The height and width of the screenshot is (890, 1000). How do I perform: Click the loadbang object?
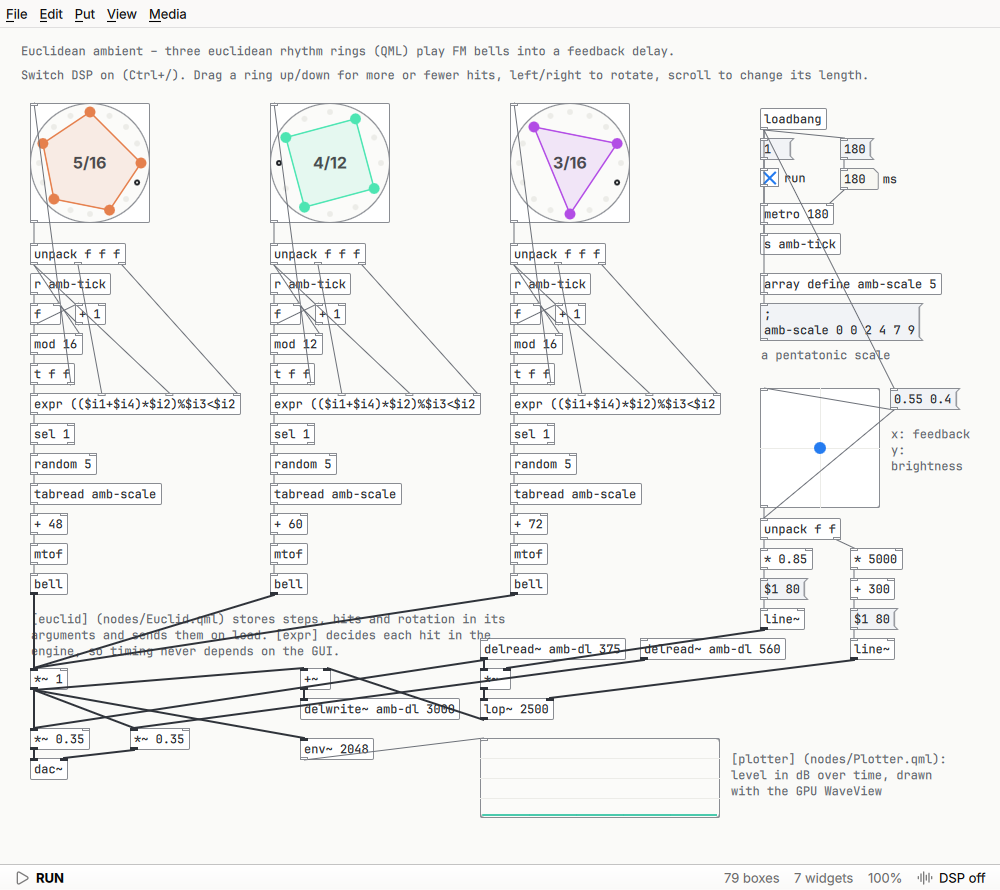(x=793, y=119)
